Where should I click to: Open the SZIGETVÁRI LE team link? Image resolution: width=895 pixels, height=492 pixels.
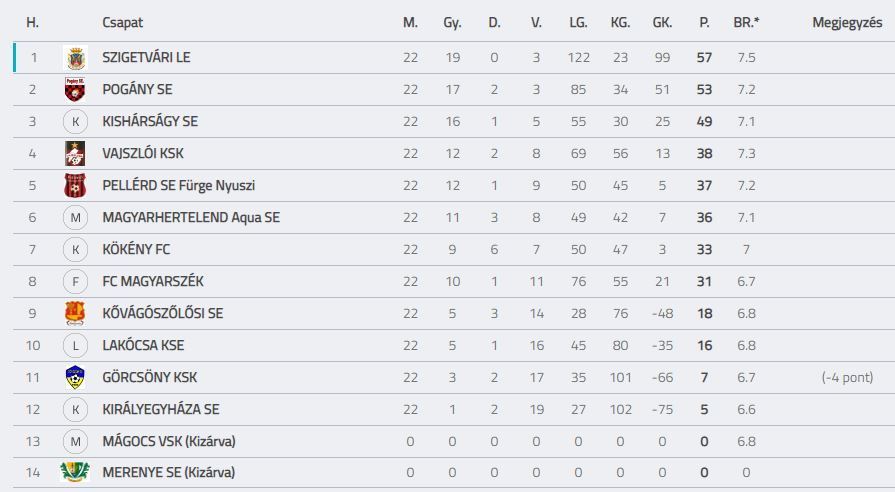(x=146, y=57)
